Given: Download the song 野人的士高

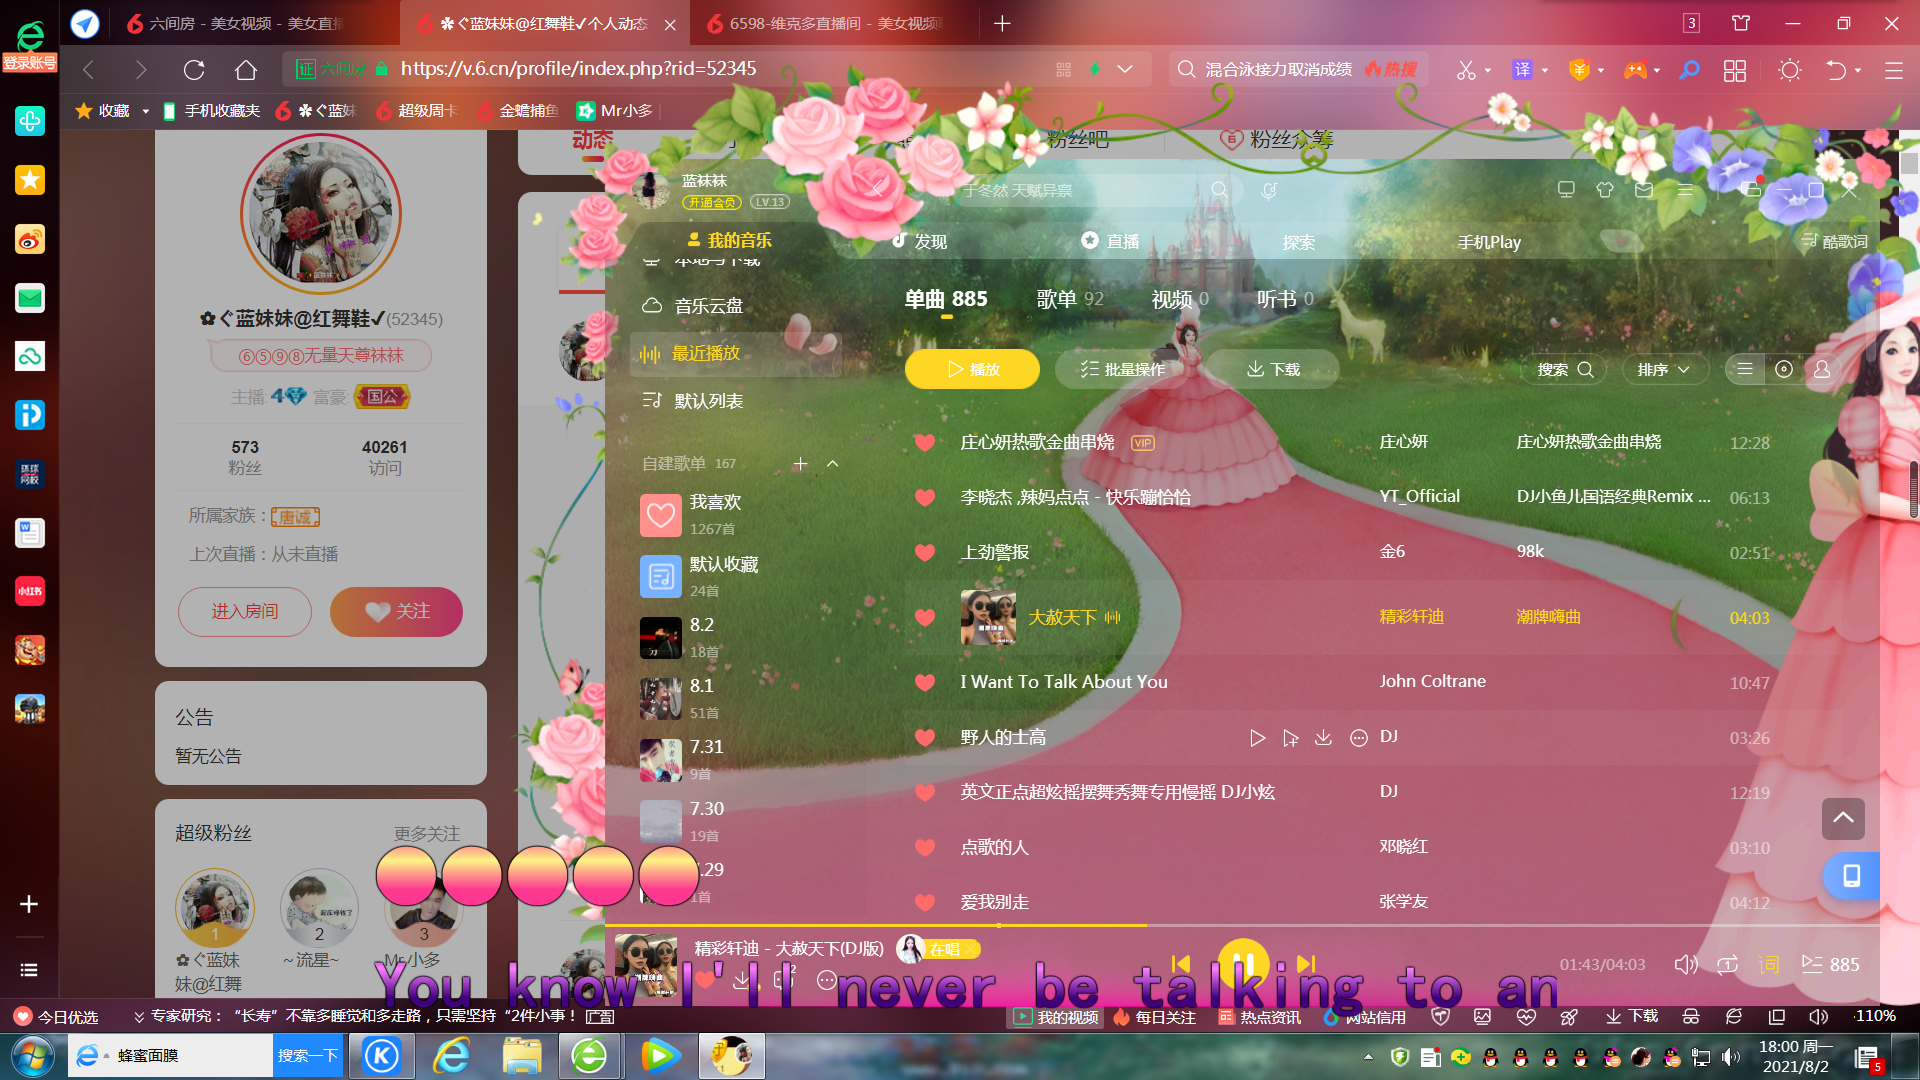Looking at the screenshot, I should point(1323,738).
